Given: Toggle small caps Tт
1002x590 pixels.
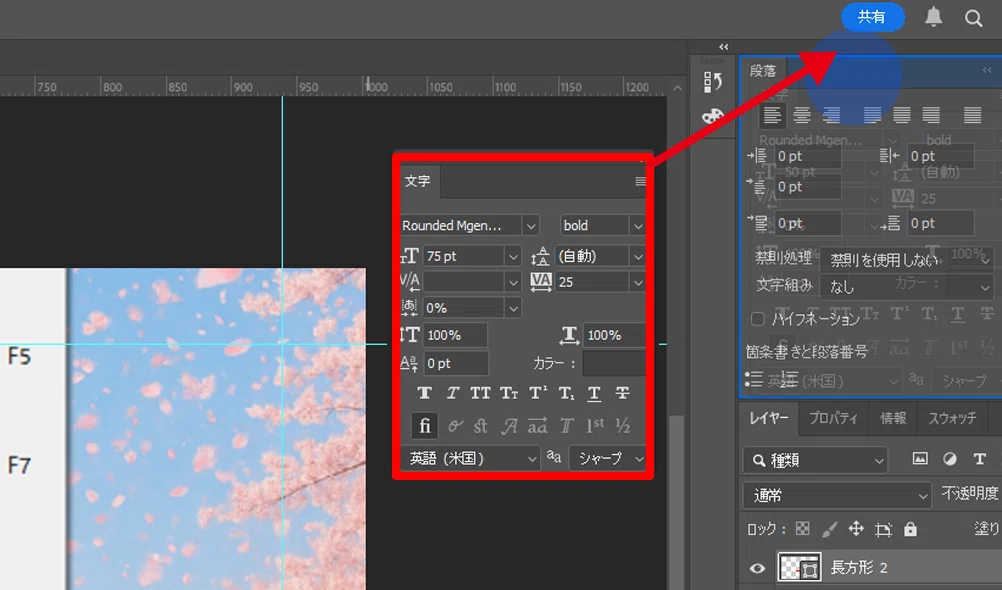Looking at the screenshot, I should click(509, 393).
